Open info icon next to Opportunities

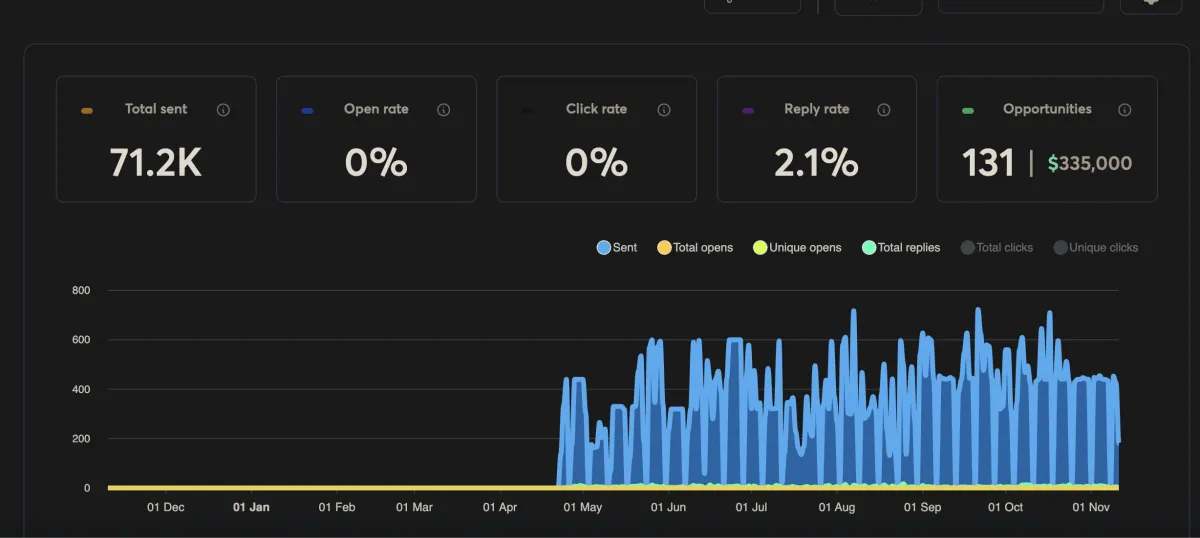tap(1125, 110)
